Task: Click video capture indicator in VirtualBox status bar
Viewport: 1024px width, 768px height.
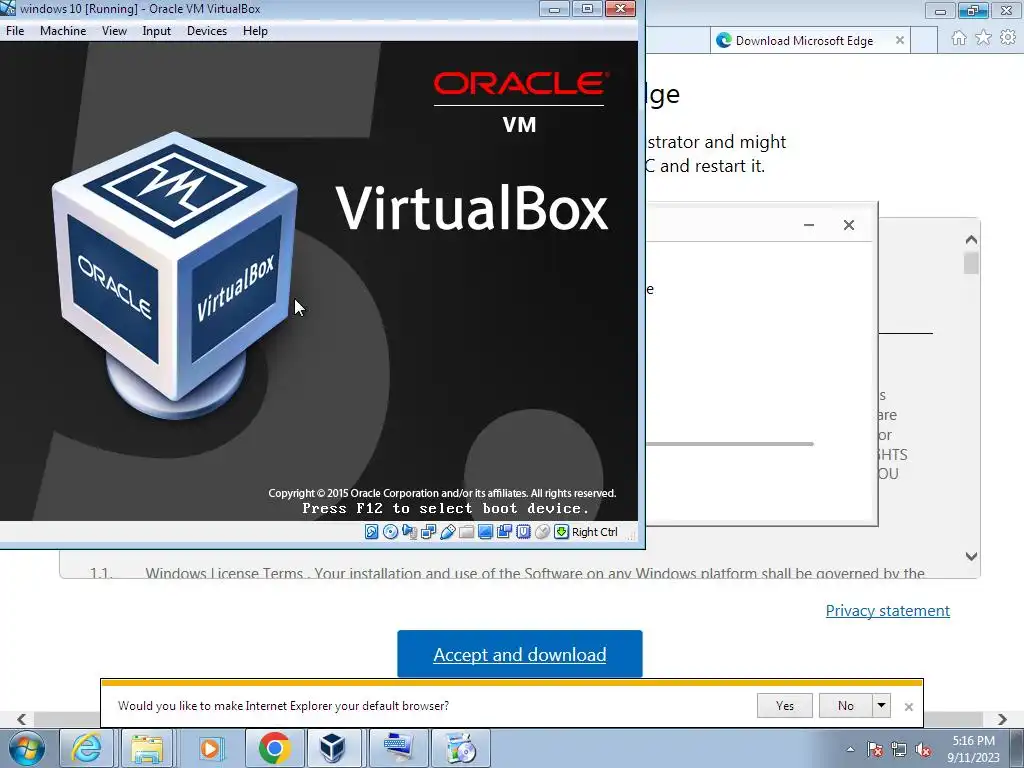Action: [x=504, y=532]
